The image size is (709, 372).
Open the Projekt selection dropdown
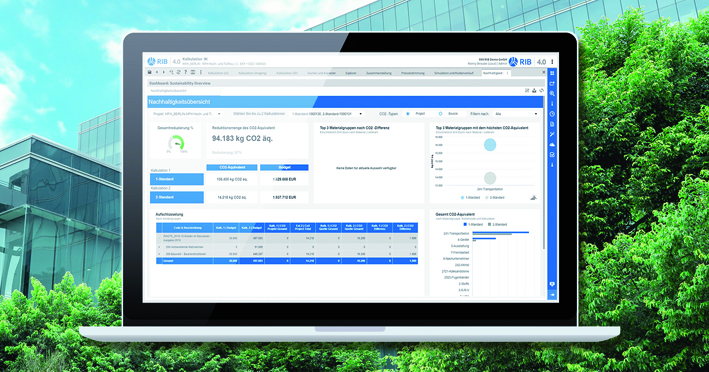pyautogui.click(x=187, y=114)
